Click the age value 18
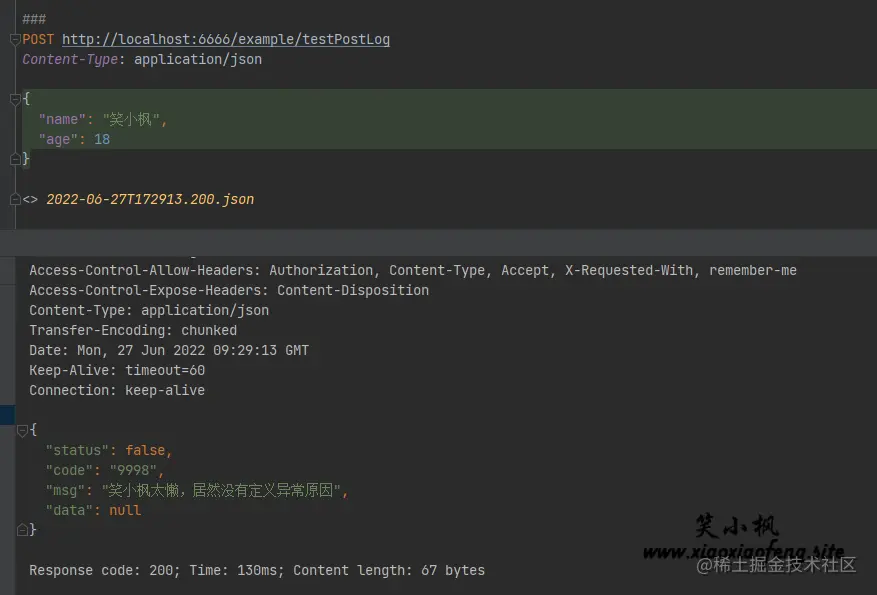877x595 pixels. pos(102,139)
